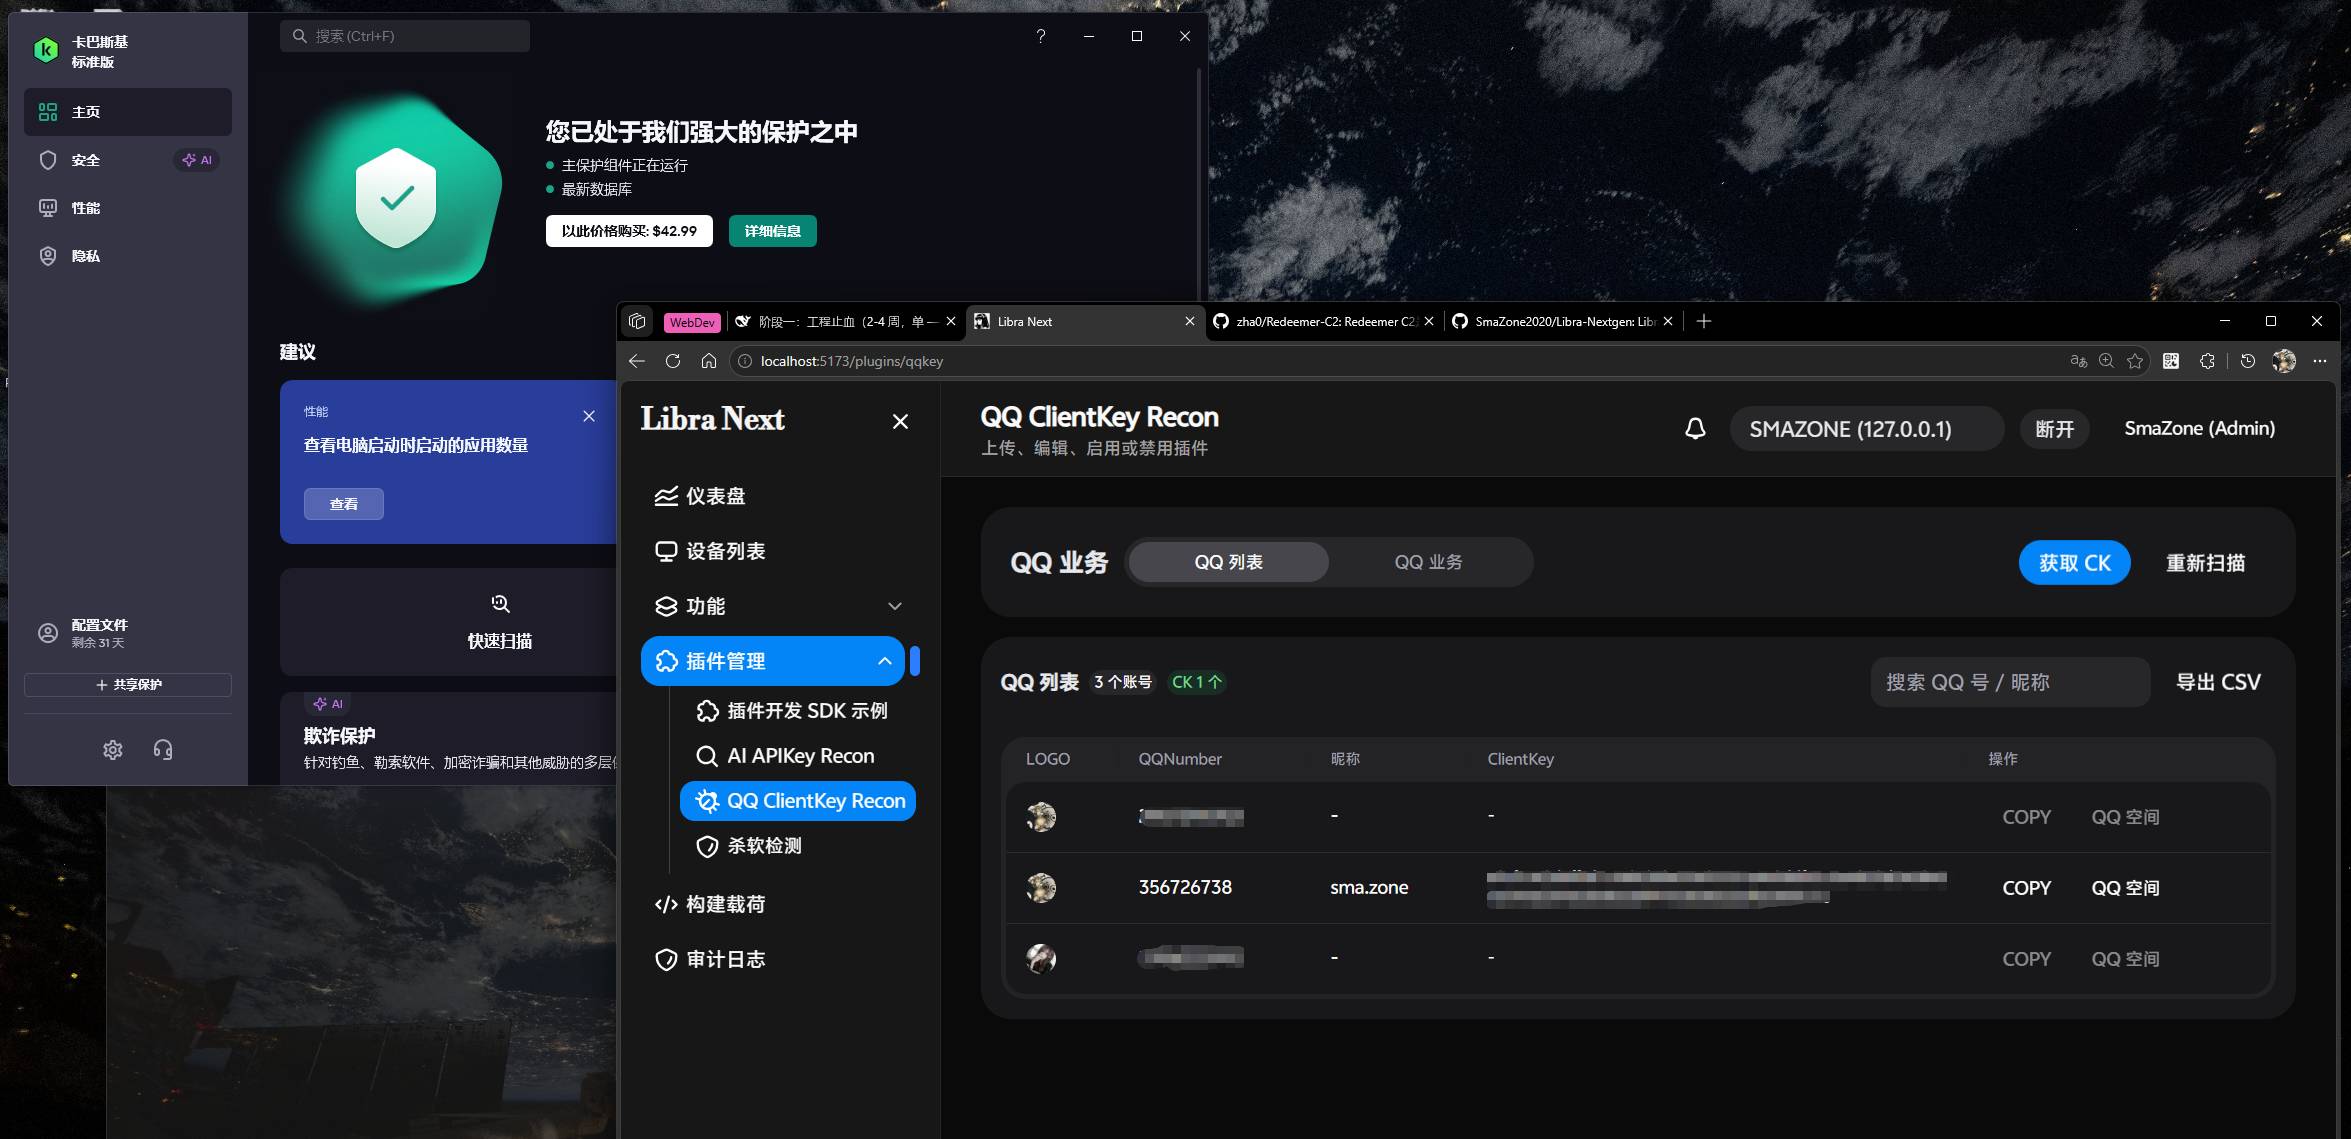This screenshot has width=2351, height=1139.
Task: Open browser profile avatar
Action: tap(2284, 361)
